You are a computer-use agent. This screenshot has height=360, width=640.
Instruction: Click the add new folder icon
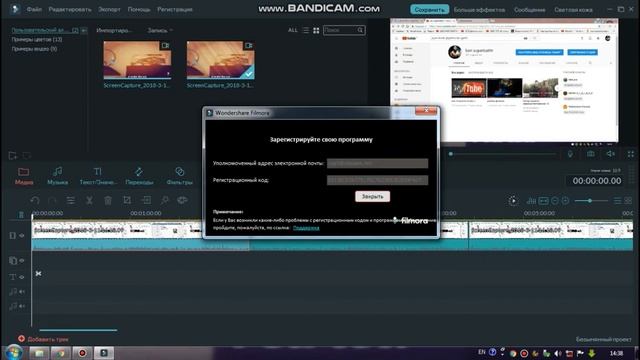click(x=13, y=156)
